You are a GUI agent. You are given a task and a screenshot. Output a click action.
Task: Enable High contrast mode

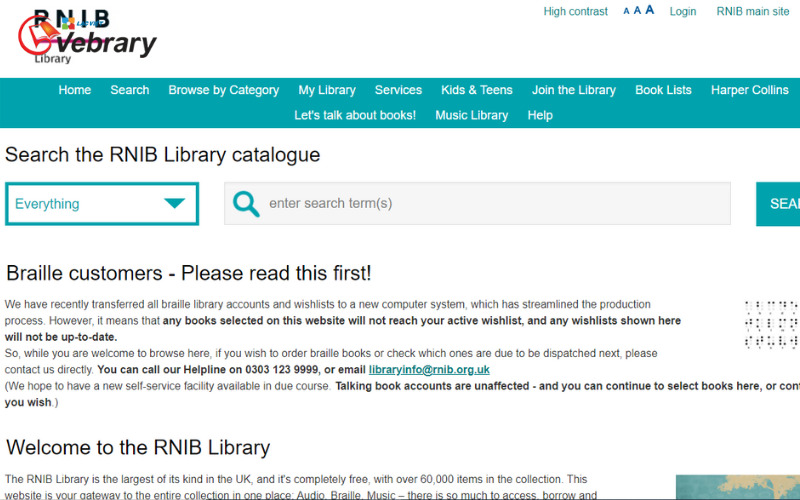[576, 11]
